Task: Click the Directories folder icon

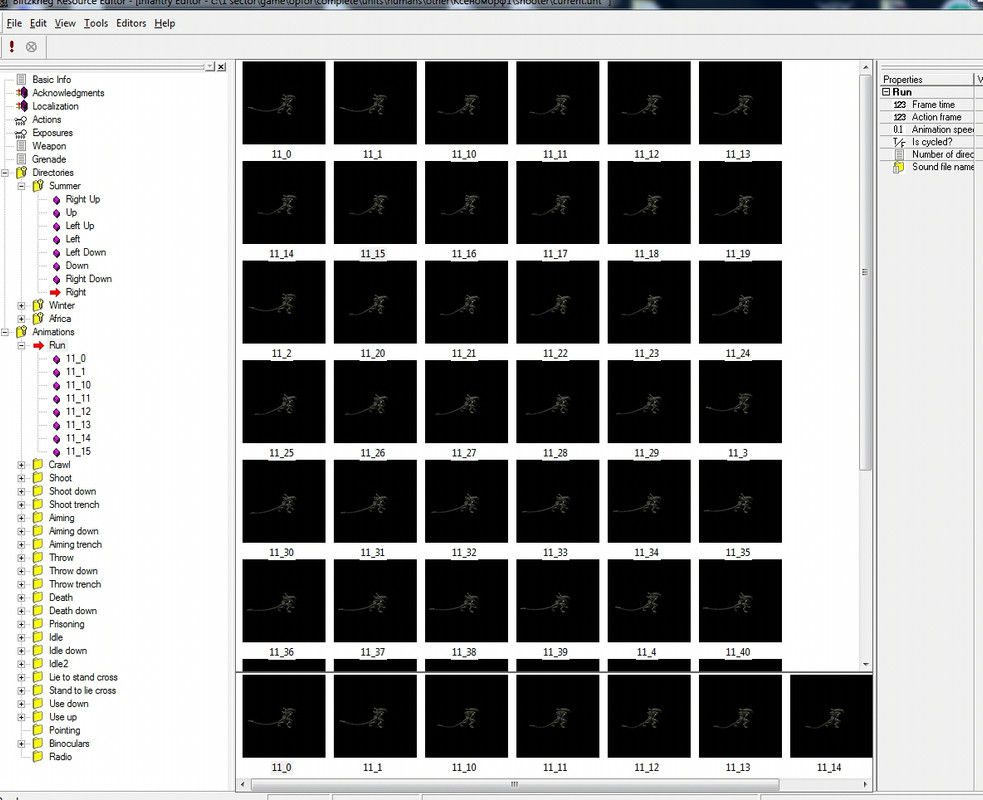Action: tap(22, 172)
